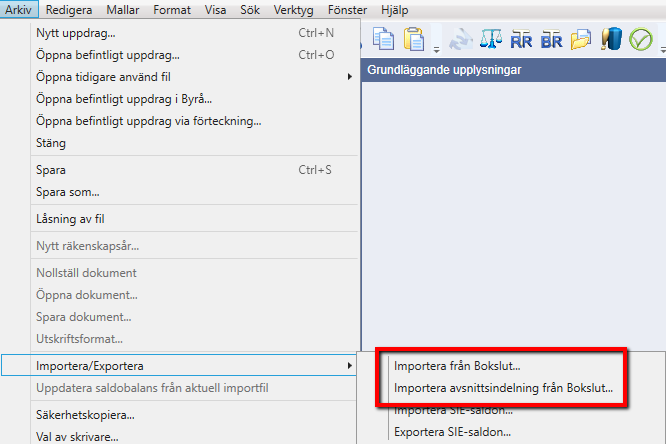Image resolution: width=666 pixels, height=444 pixels.
Task: Choose Spara som... menu entry
Action: (195, 192)
